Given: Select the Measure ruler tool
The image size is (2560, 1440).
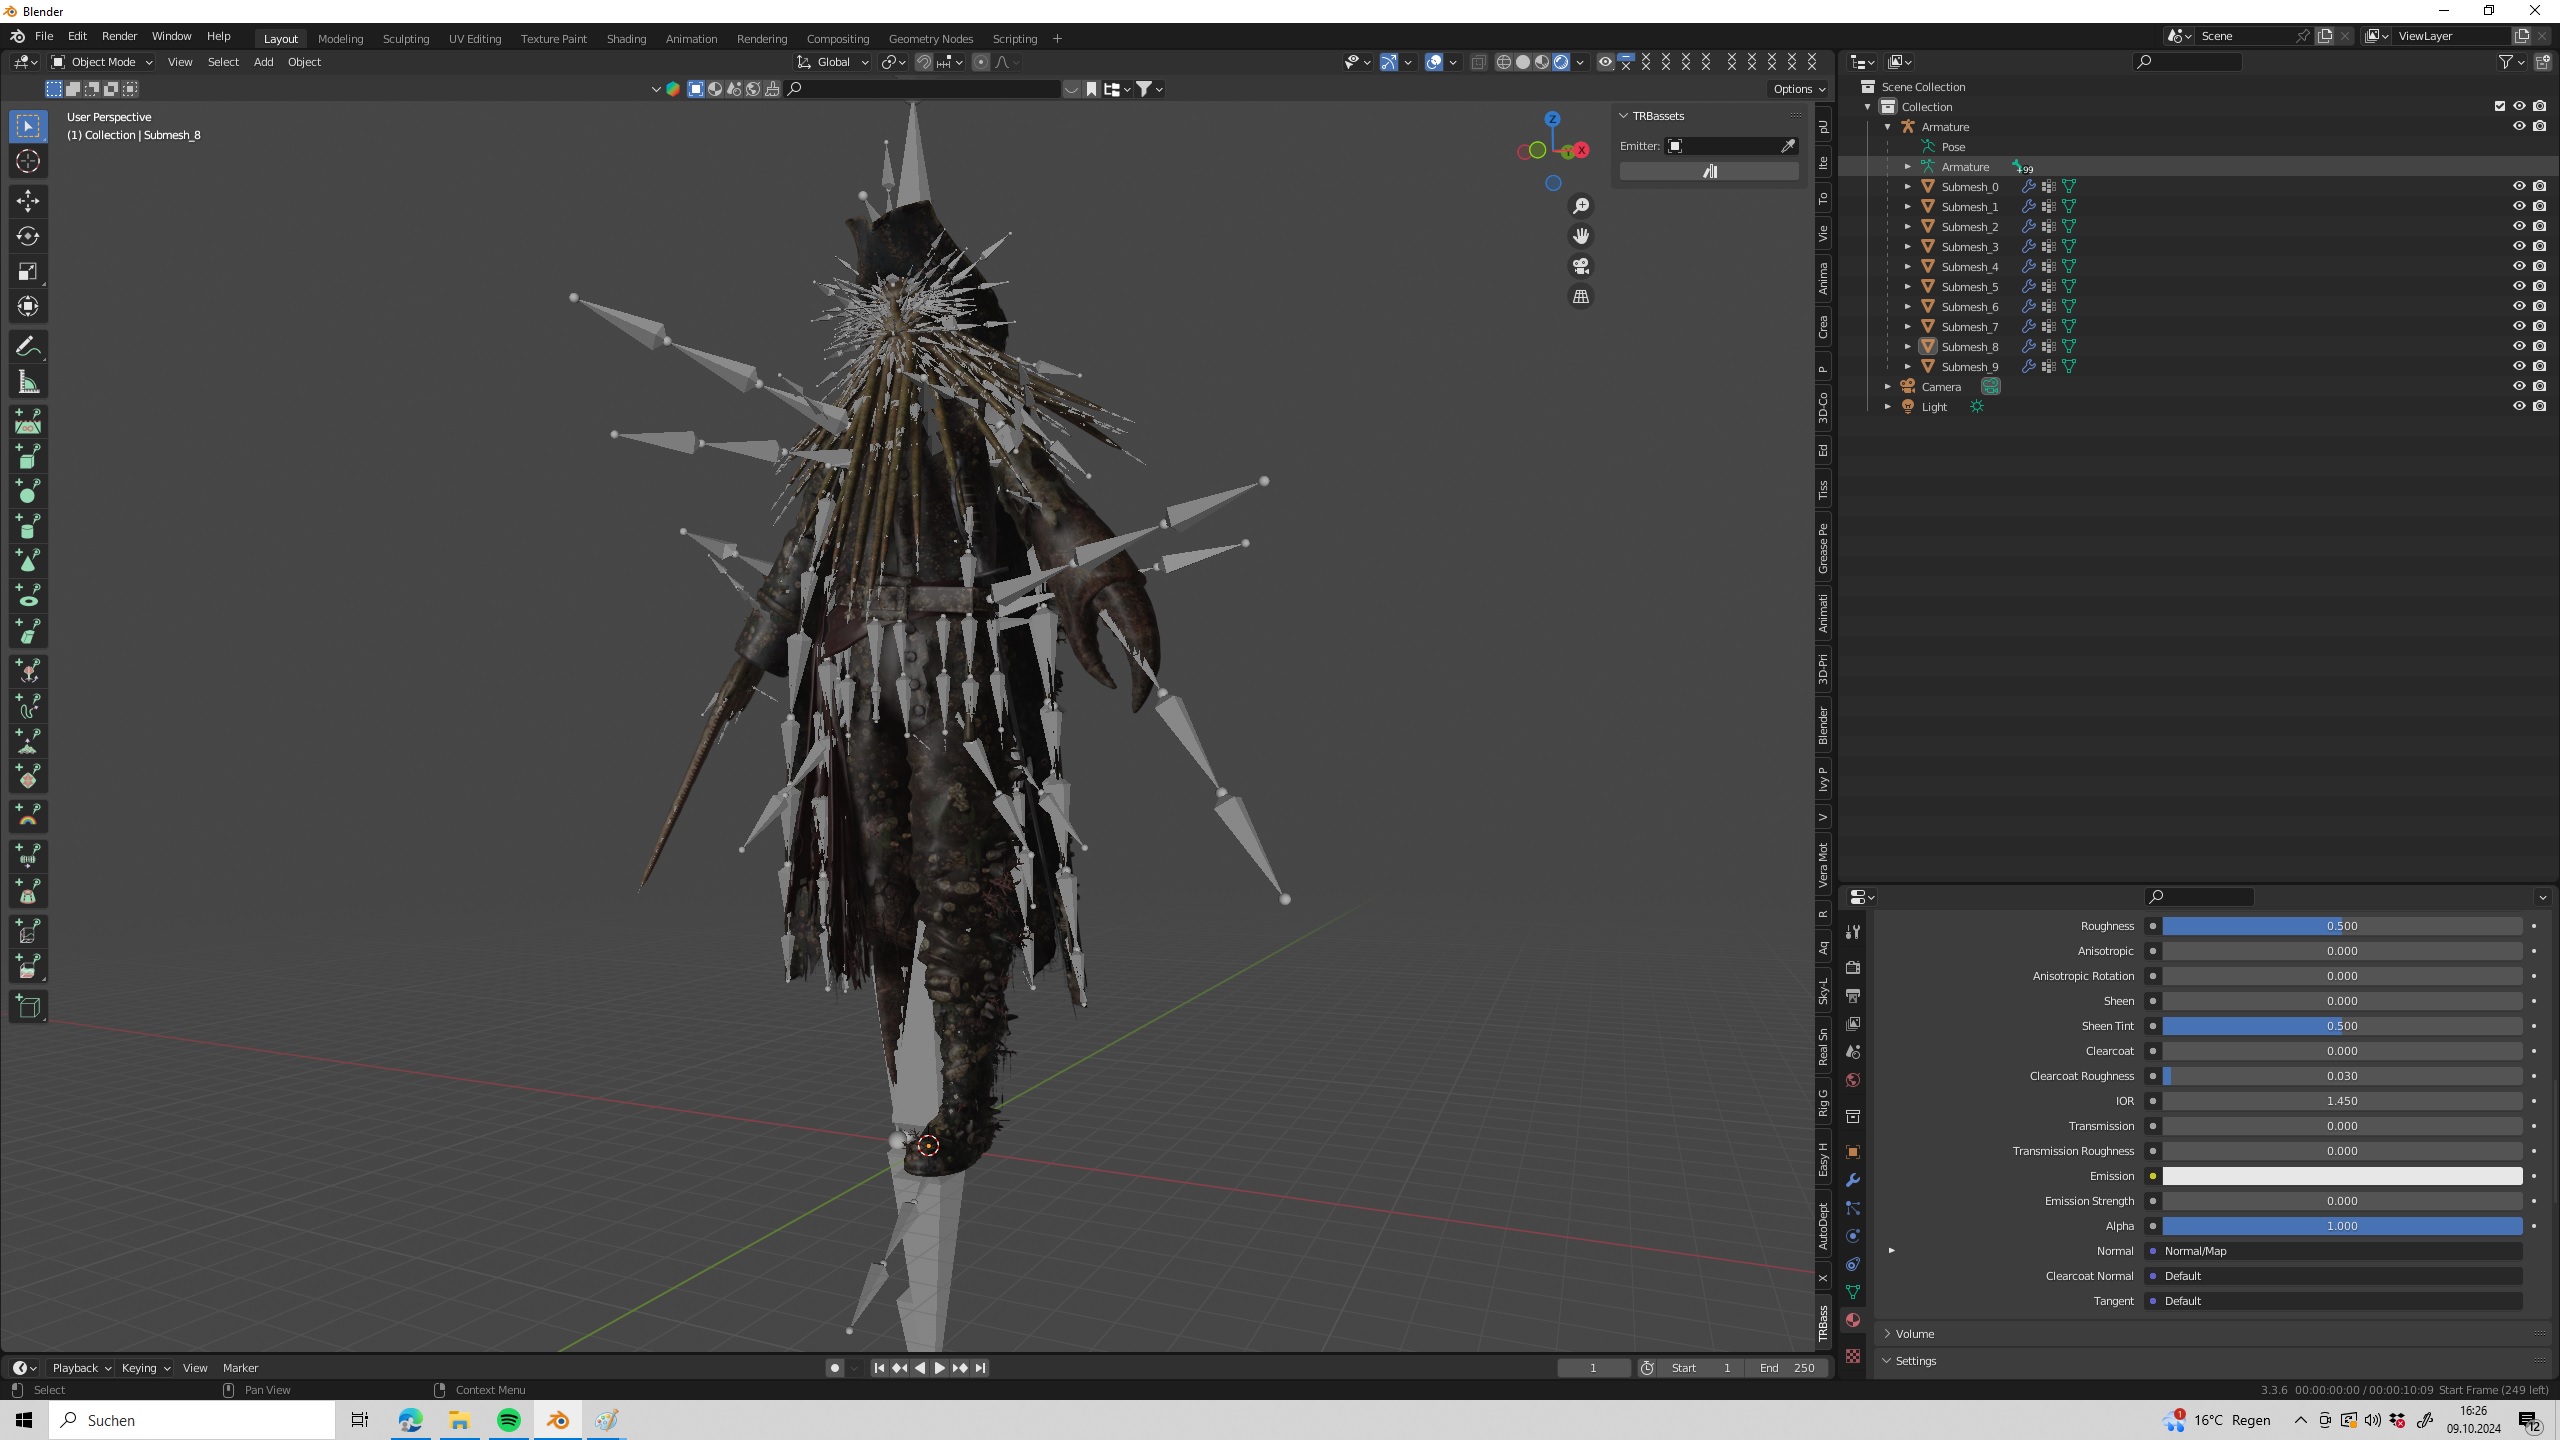Looking at the screenshot, I should pyautogui.click(x=28, y=382).
